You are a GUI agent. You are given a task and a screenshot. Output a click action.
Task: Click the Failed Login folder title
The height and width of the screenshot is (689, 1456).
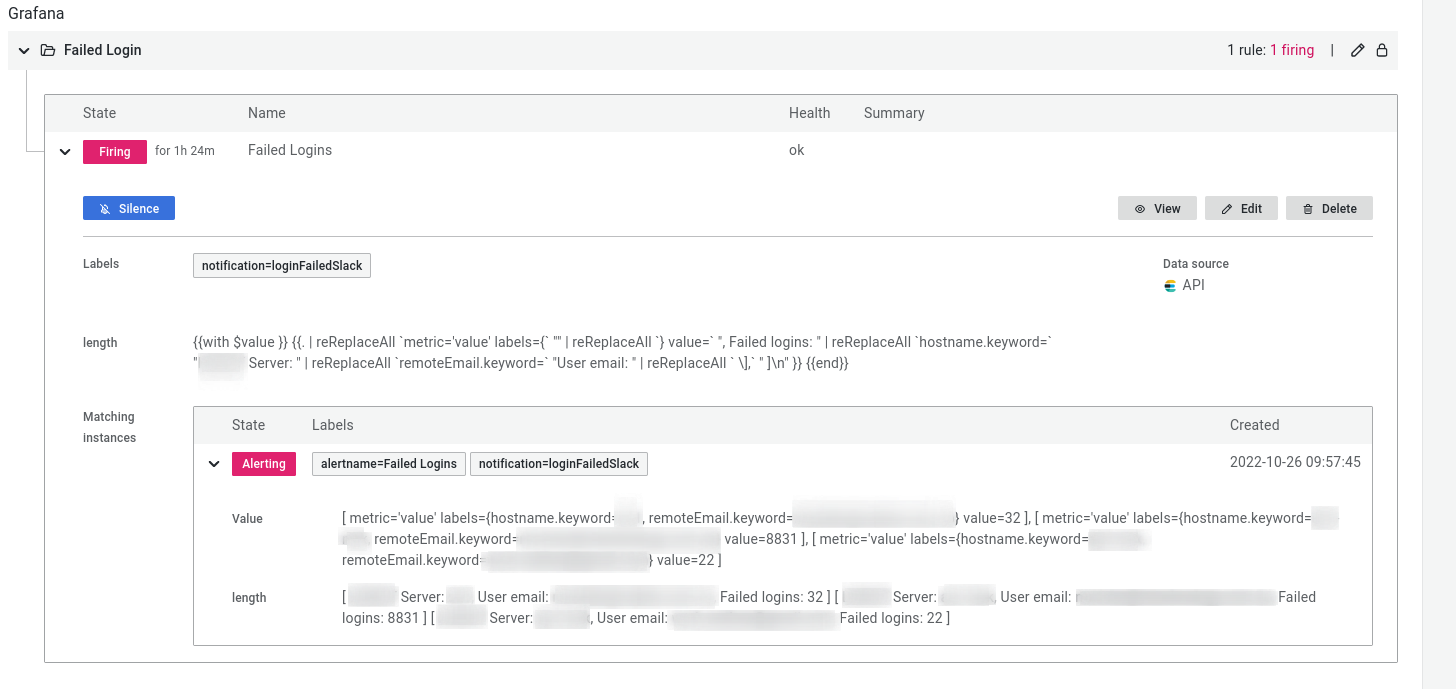pos(103,50)
